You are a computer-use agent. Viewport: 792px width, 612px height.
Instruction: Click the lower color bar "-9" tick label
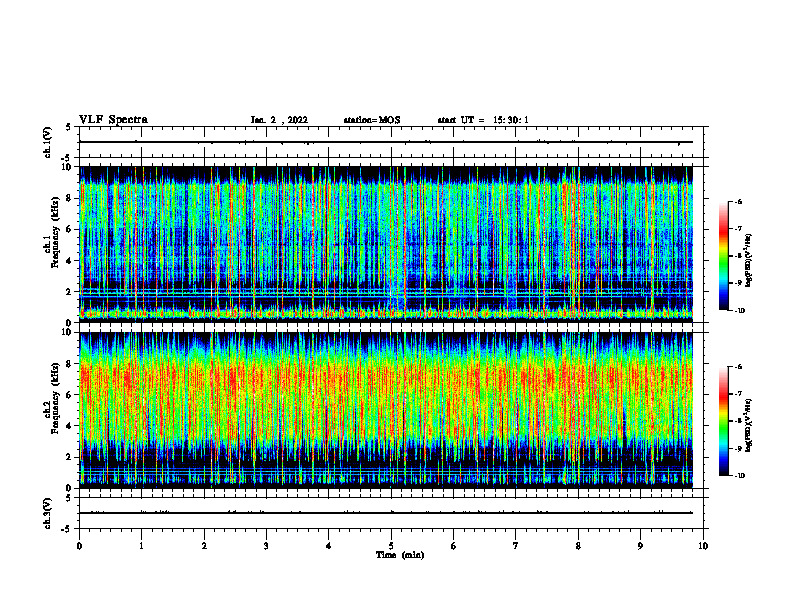point(738,448)
